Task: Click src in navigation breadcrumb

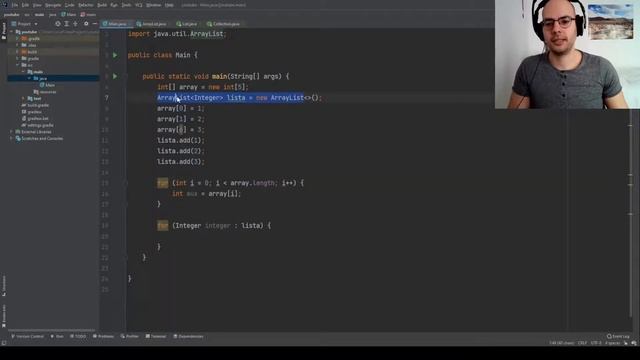Action: (x=27, y=15)
